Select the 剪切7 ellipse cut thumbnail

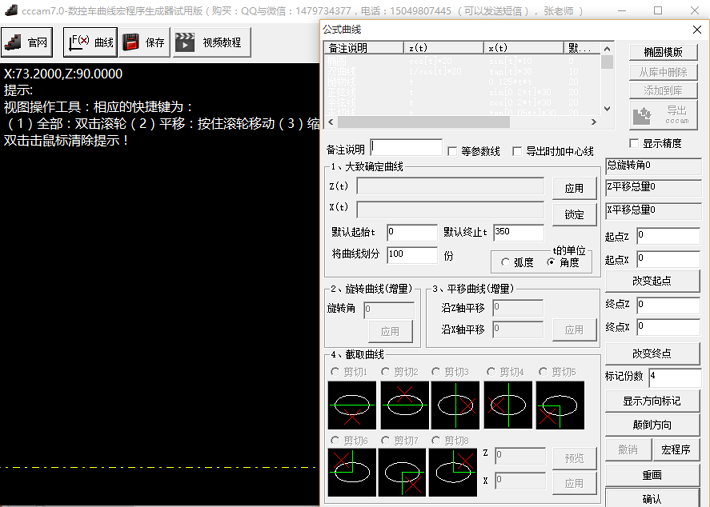coord(402,472)
